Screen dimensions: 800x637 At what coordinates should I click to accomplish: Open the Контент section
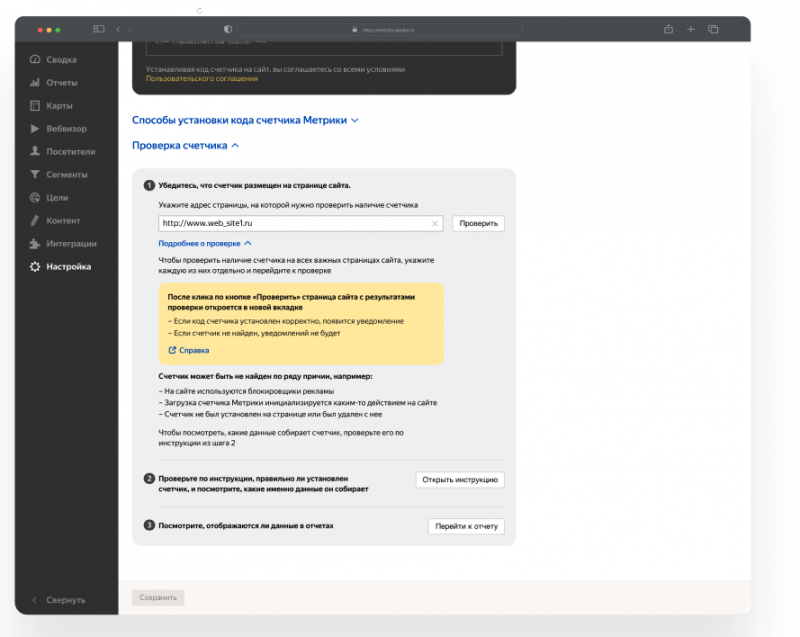pos(62,220)
